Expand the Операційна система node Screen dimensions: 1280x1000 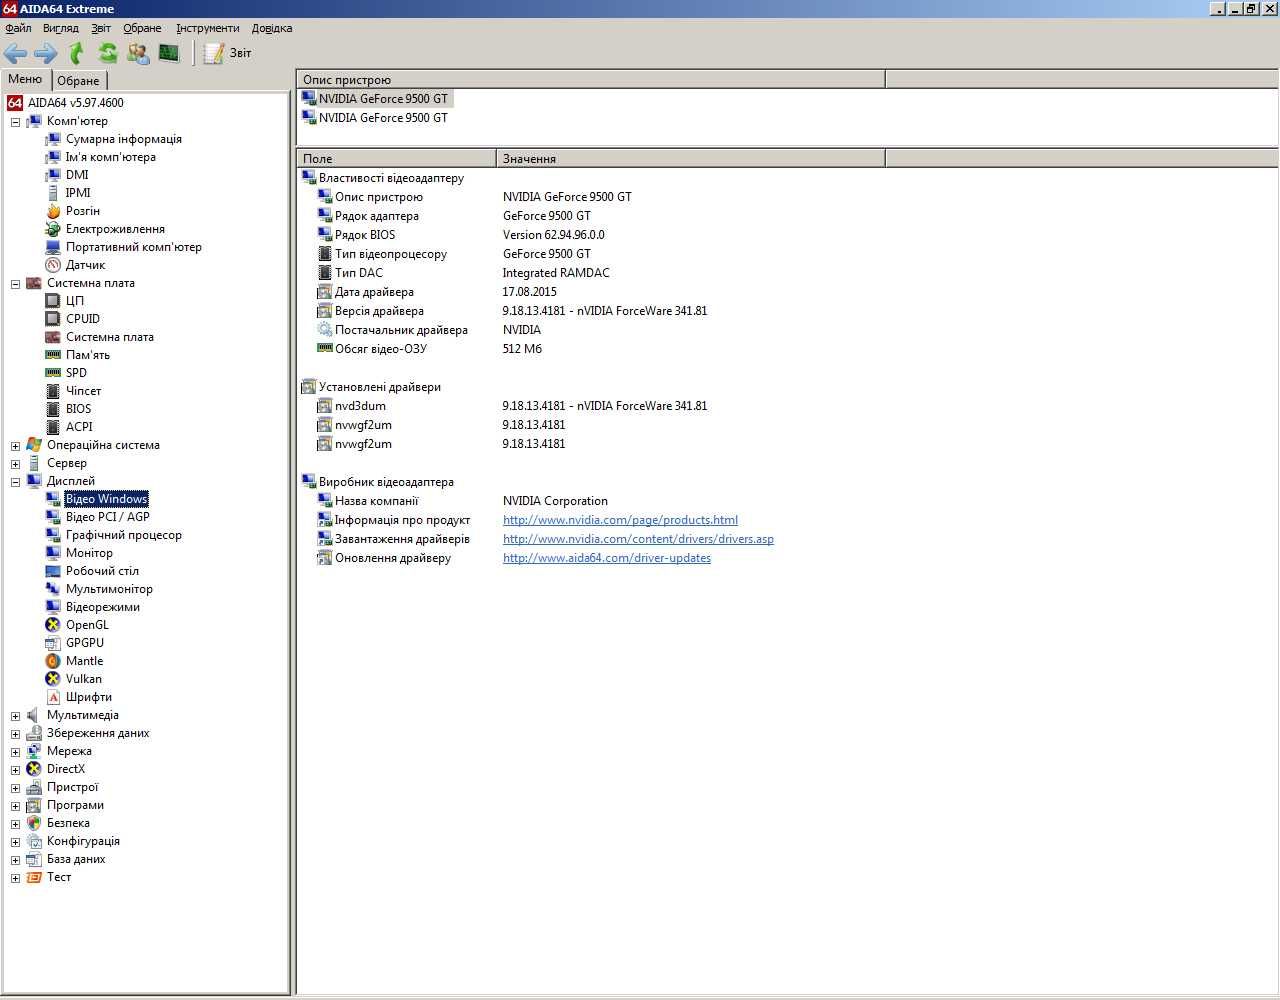point(15,446)
